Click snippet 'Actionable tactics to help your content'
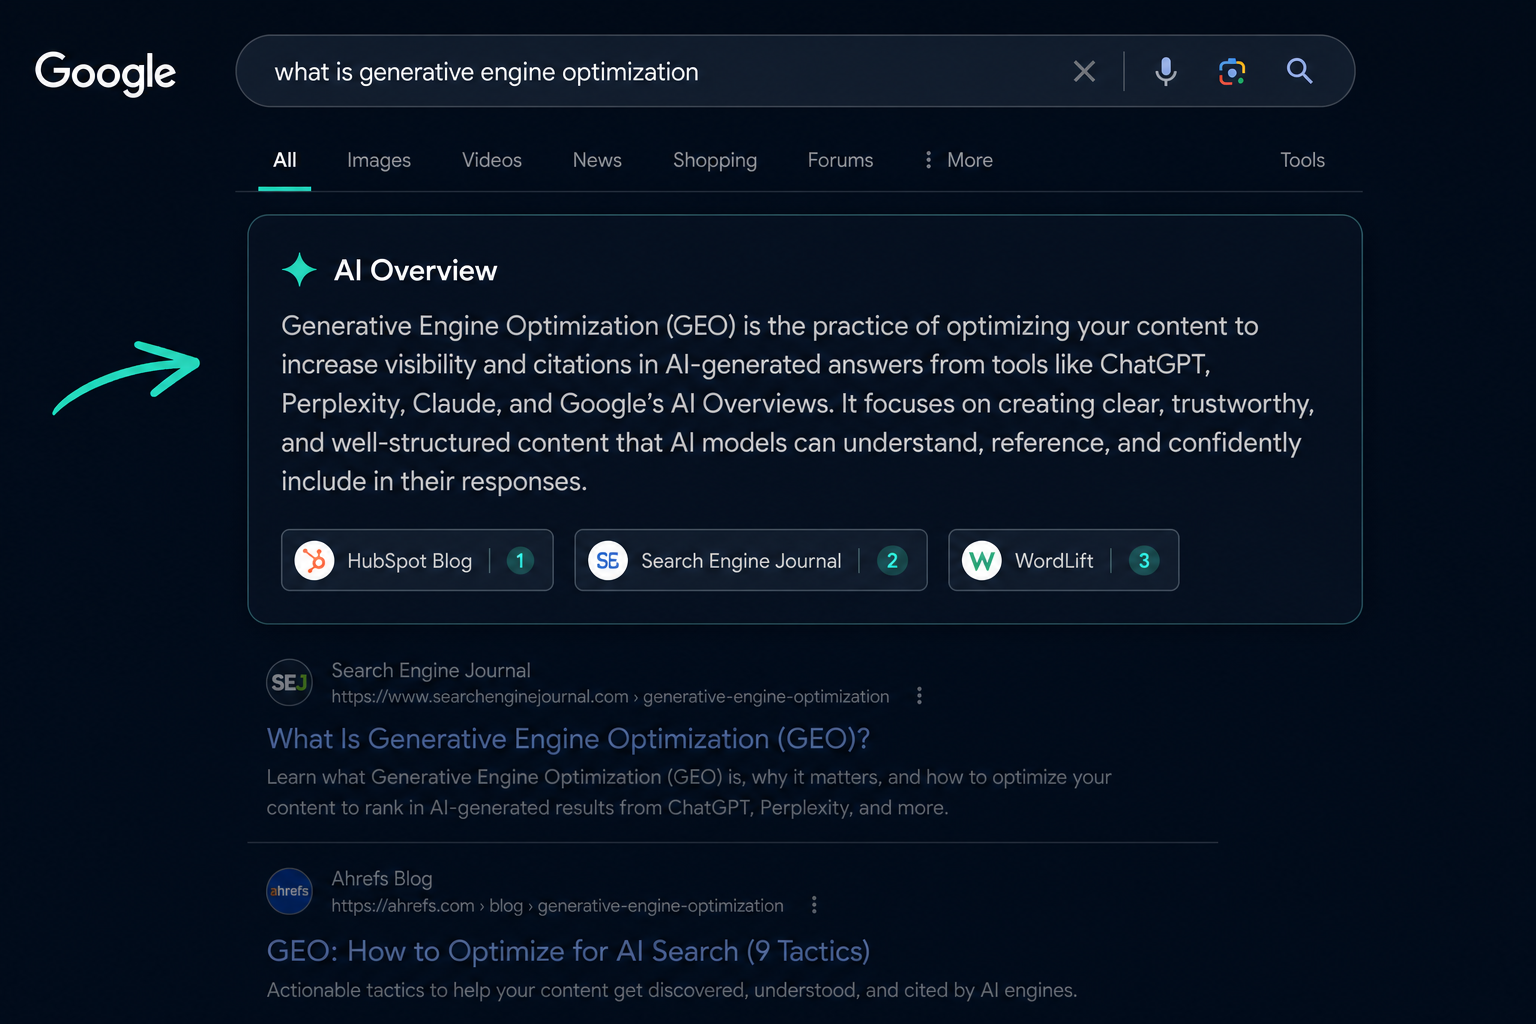Screen dimensions: 1536x1024 point(672,990)
